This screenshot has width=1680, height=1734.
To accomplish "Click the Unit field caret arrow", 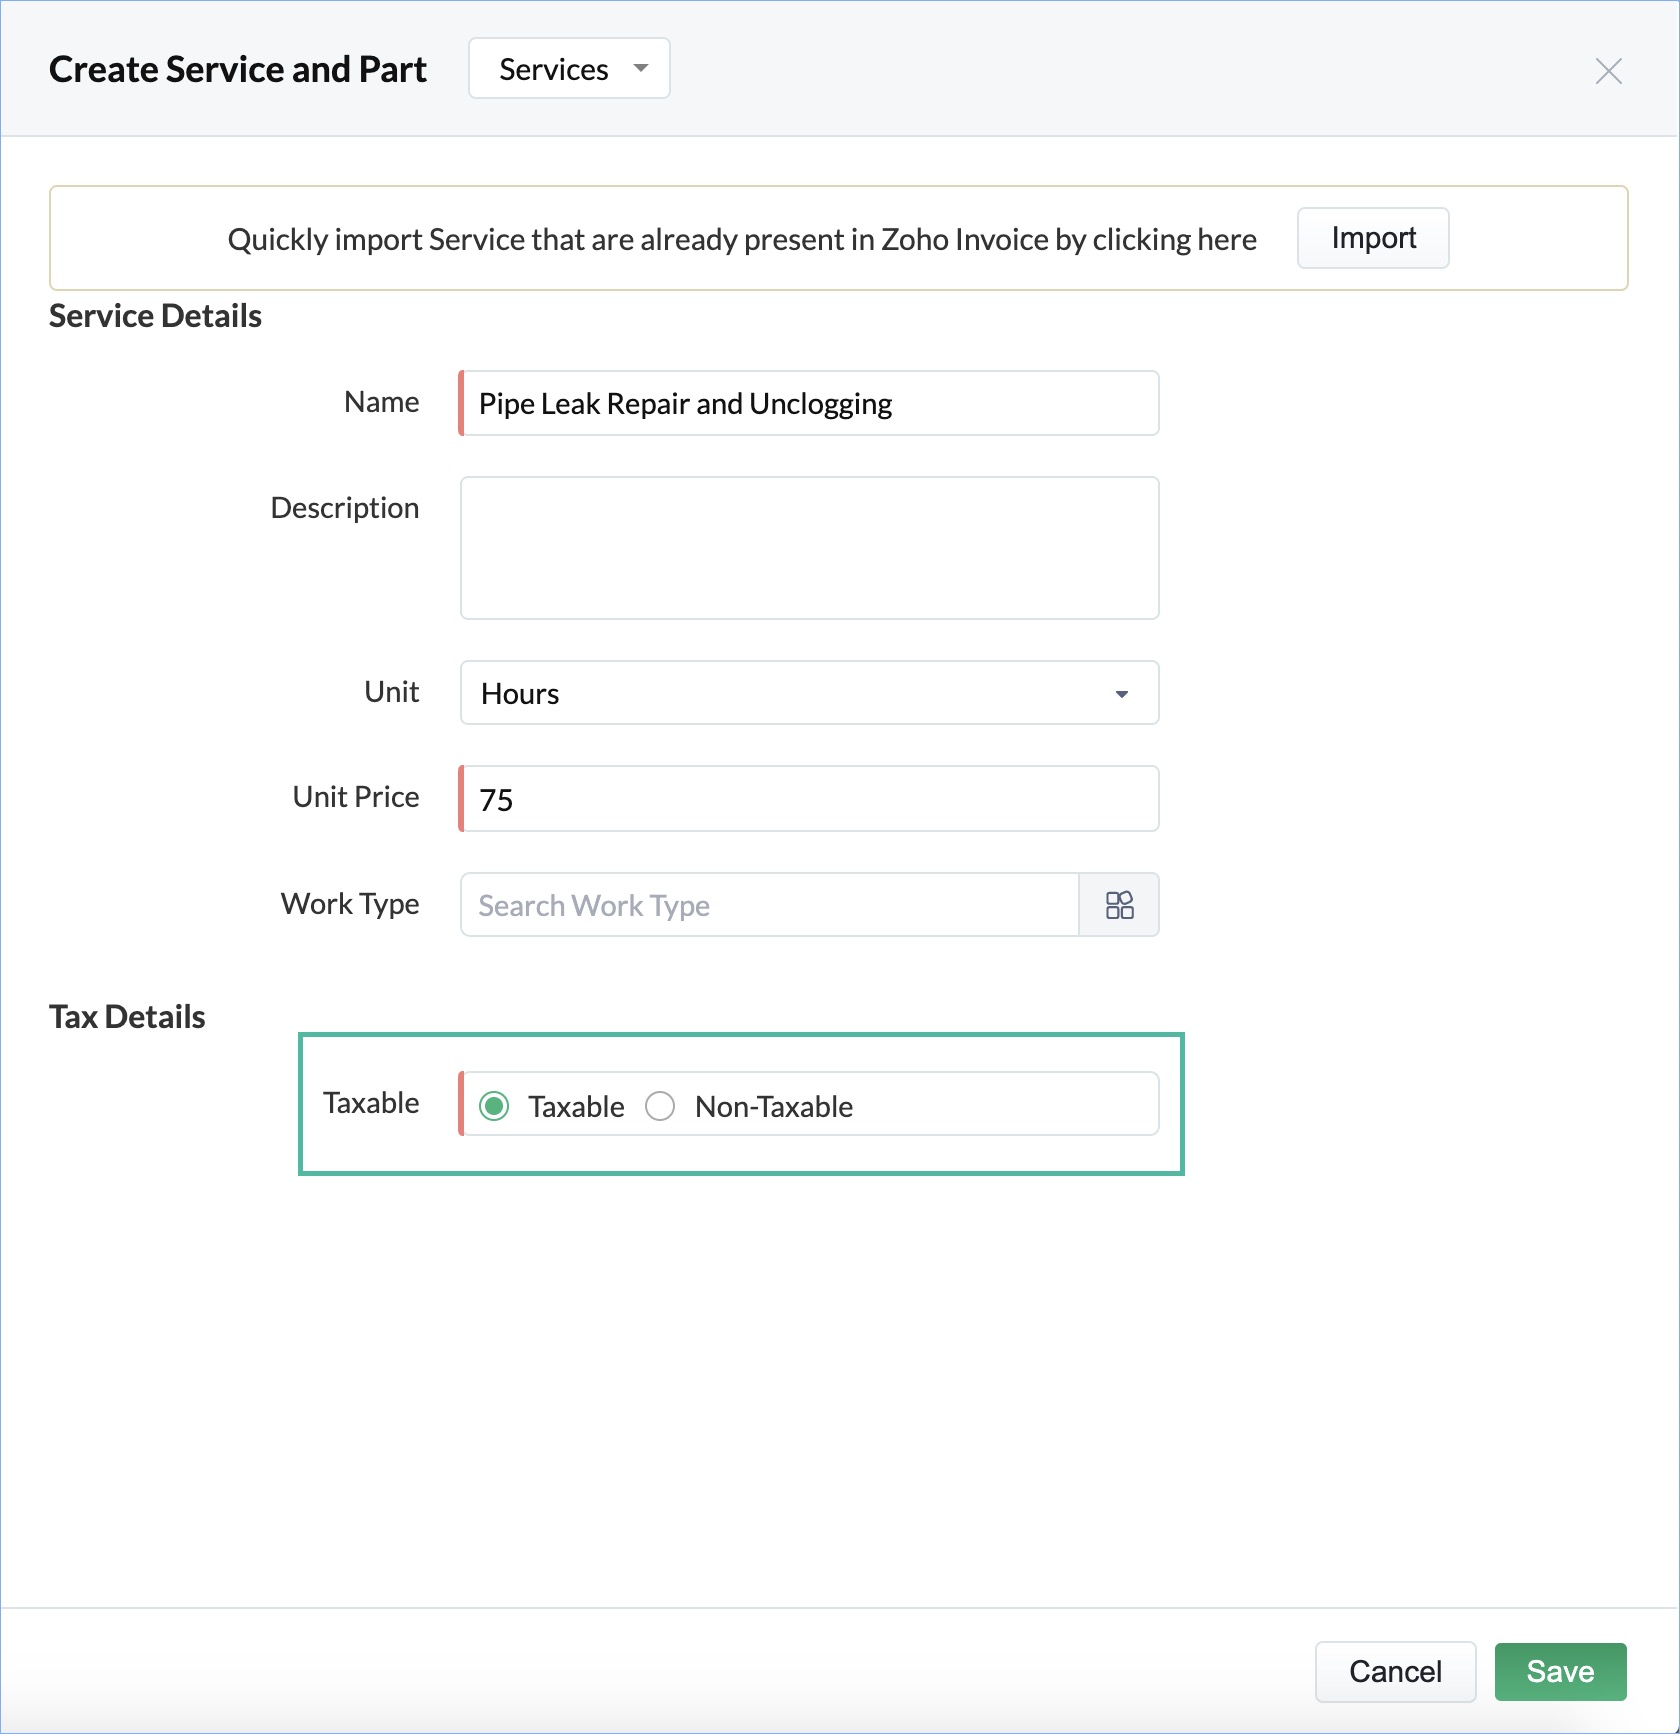I will pyautogui.click(x=1122, y=694).
